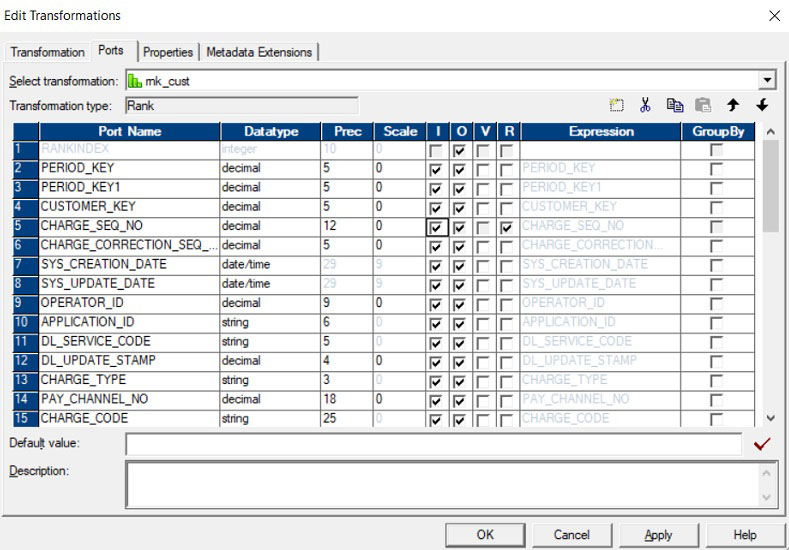789x550 pixels.
Task: Click the Copy port icon
Action: point(675,105)
